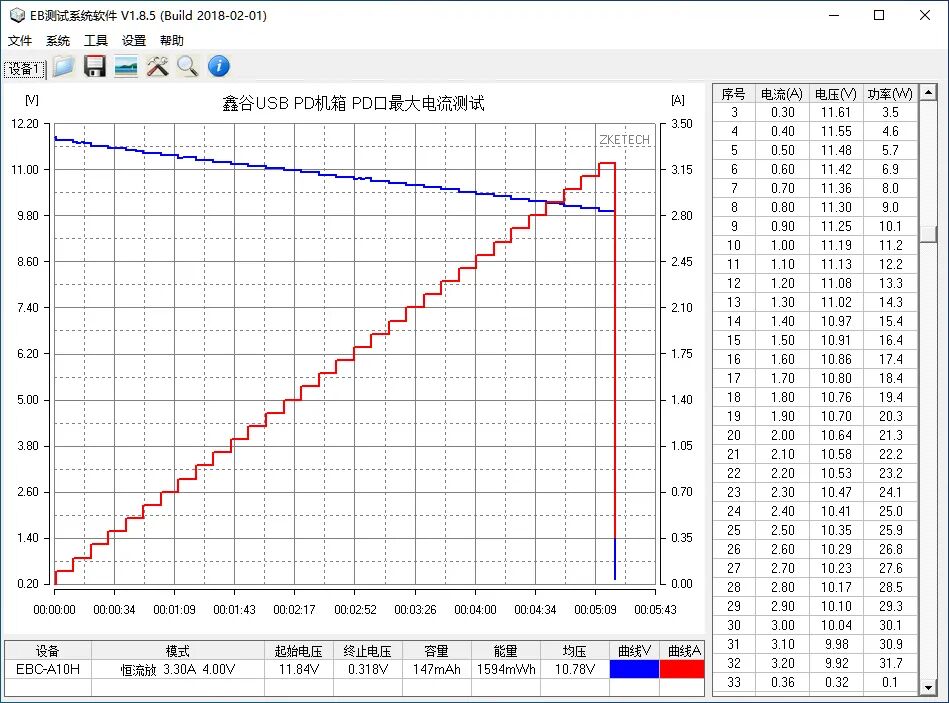Select table row number 33
Viewport: 949px width, 703px height.
[734, 682]
